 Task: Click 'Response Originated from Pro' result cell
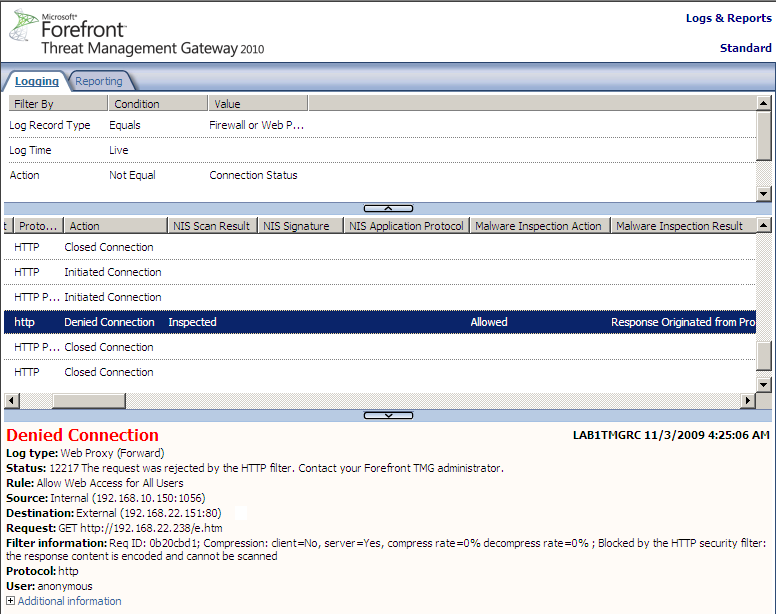click(x=683, y=322)
